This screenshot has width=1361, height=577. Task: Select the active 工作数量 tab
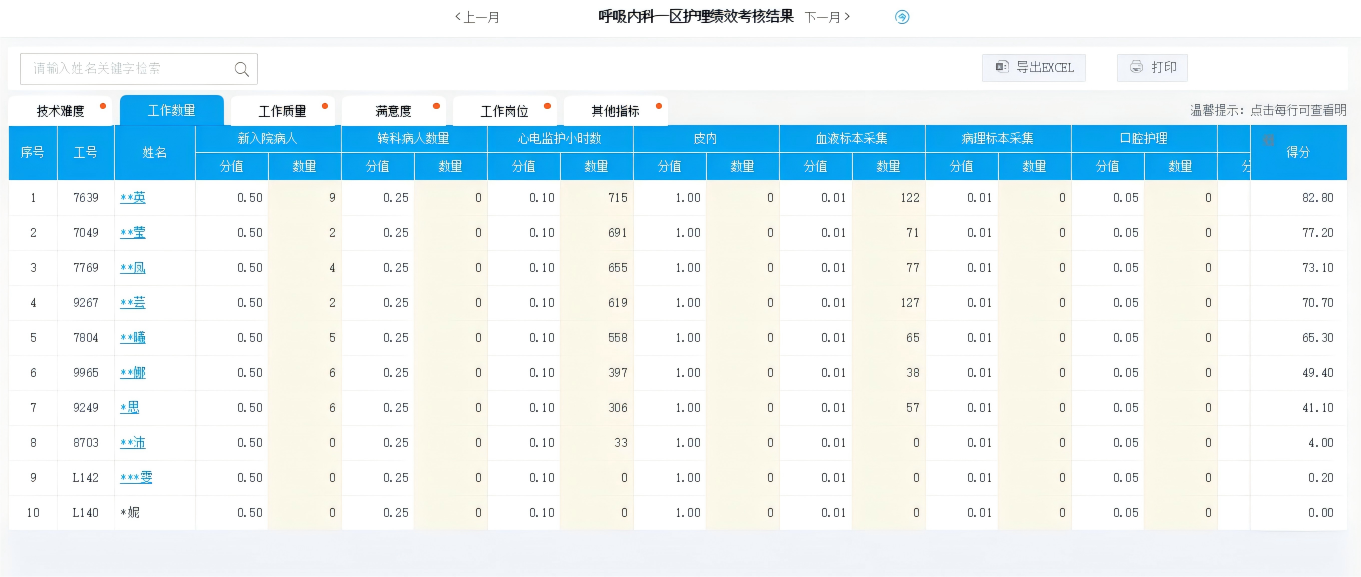pos(171,110)
